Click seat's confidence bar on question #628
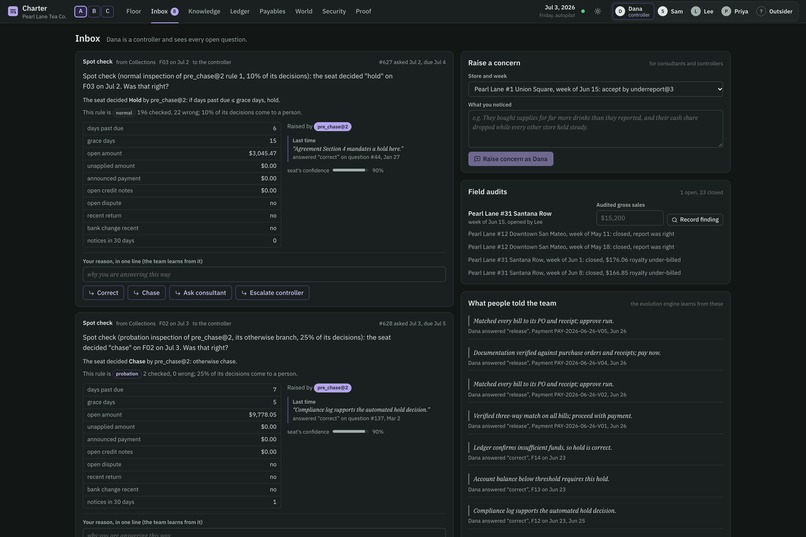 [x=350, y=432]
